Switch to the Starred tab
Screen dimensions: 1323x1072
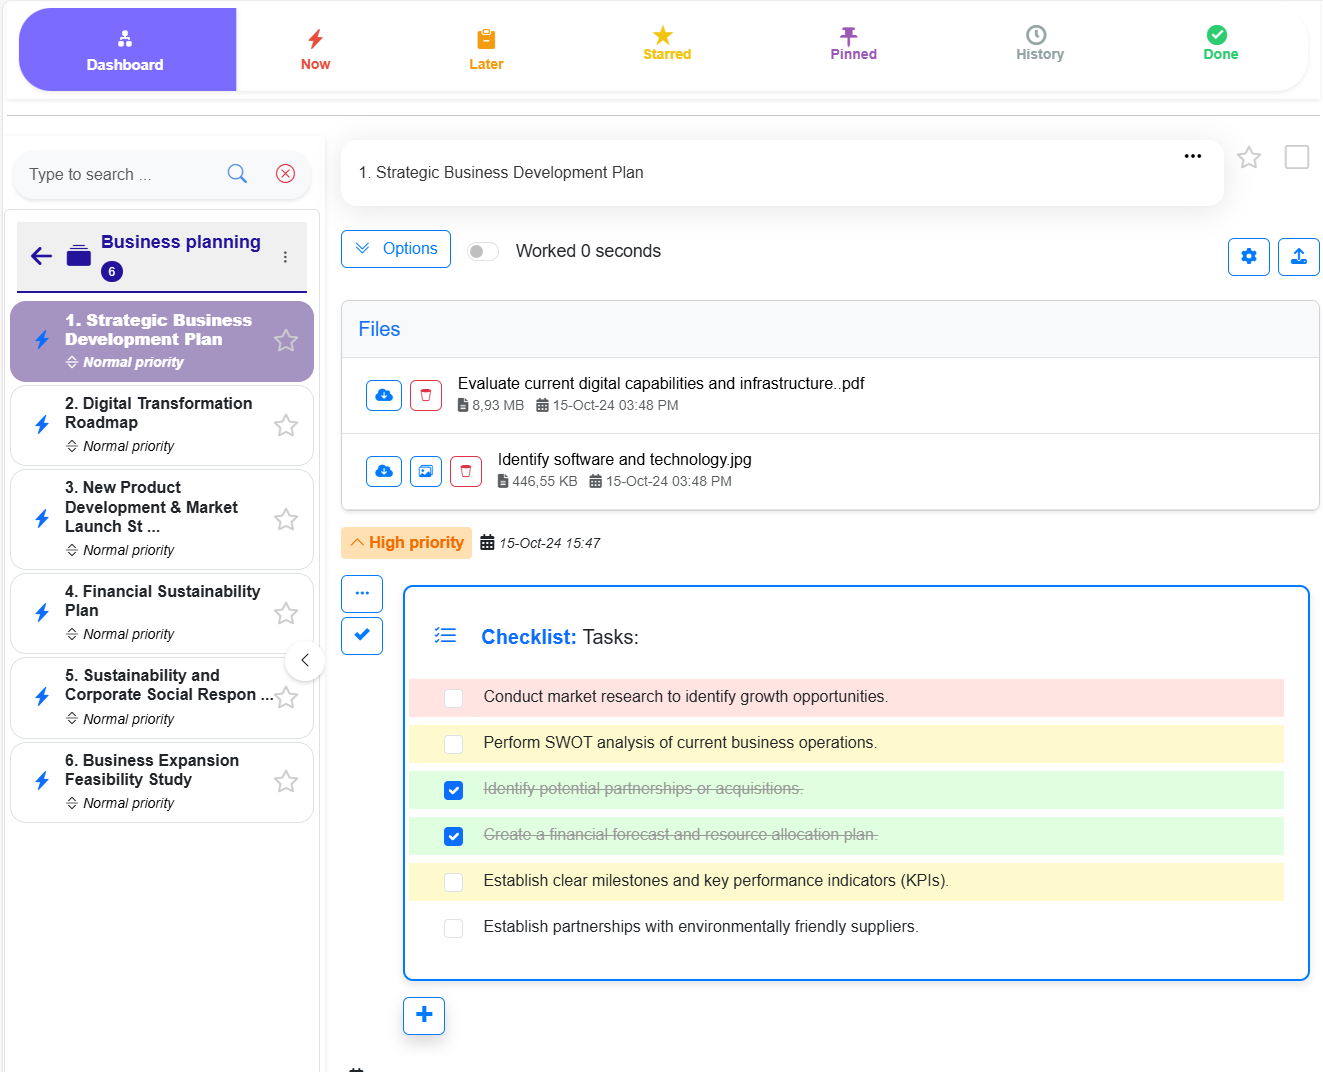[x=666, y=44]
